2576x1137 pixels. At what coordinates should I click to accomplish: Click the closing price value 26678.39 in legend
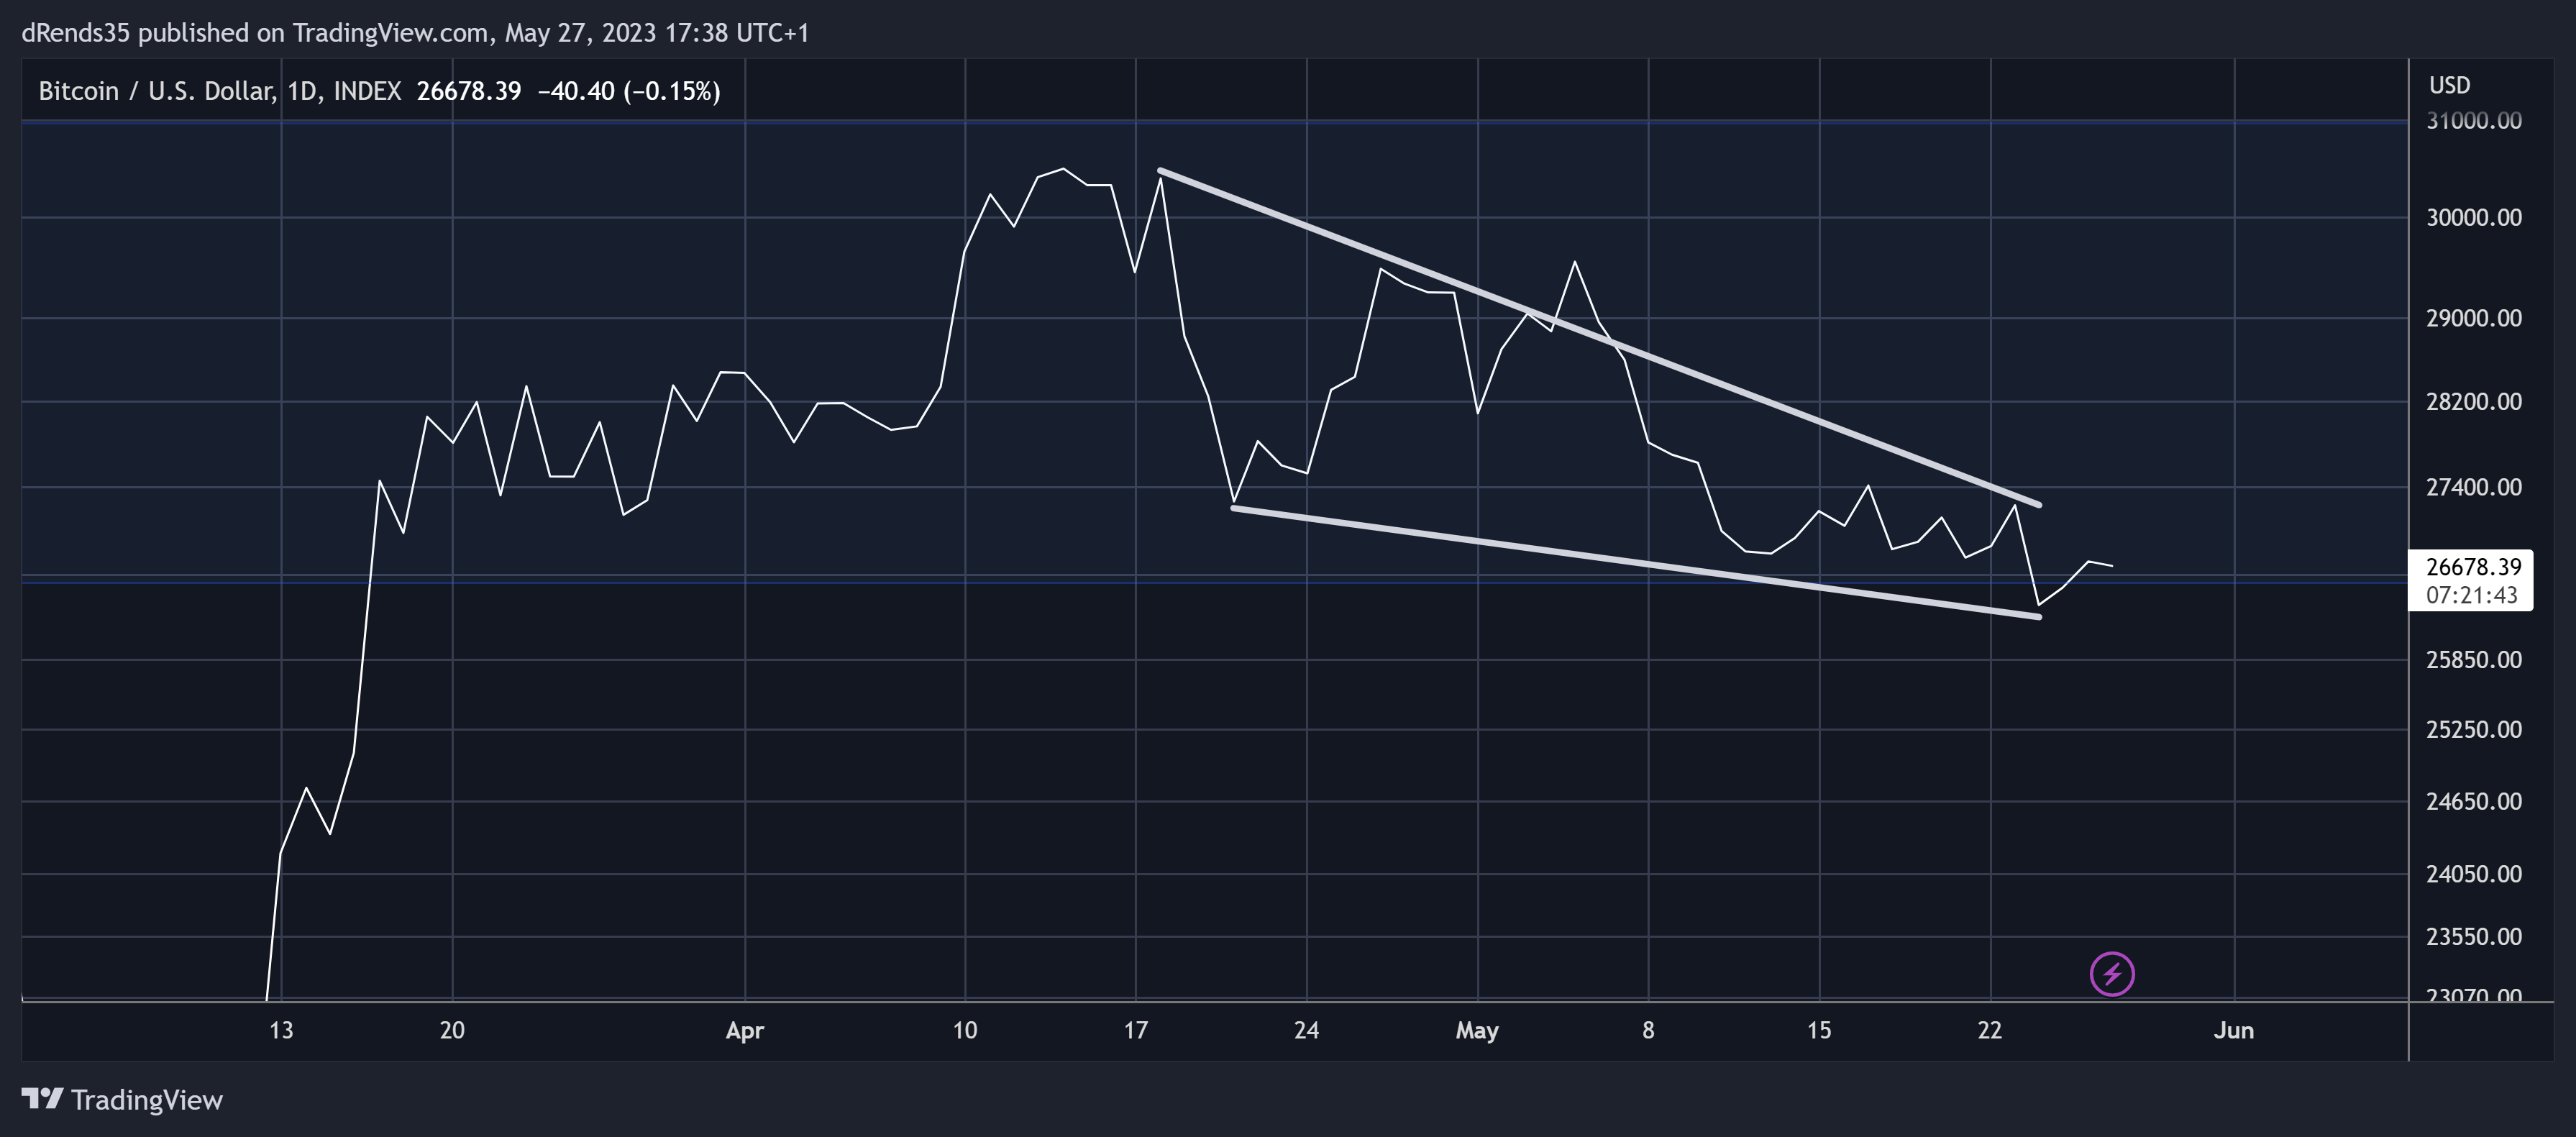tap(469, 91)
